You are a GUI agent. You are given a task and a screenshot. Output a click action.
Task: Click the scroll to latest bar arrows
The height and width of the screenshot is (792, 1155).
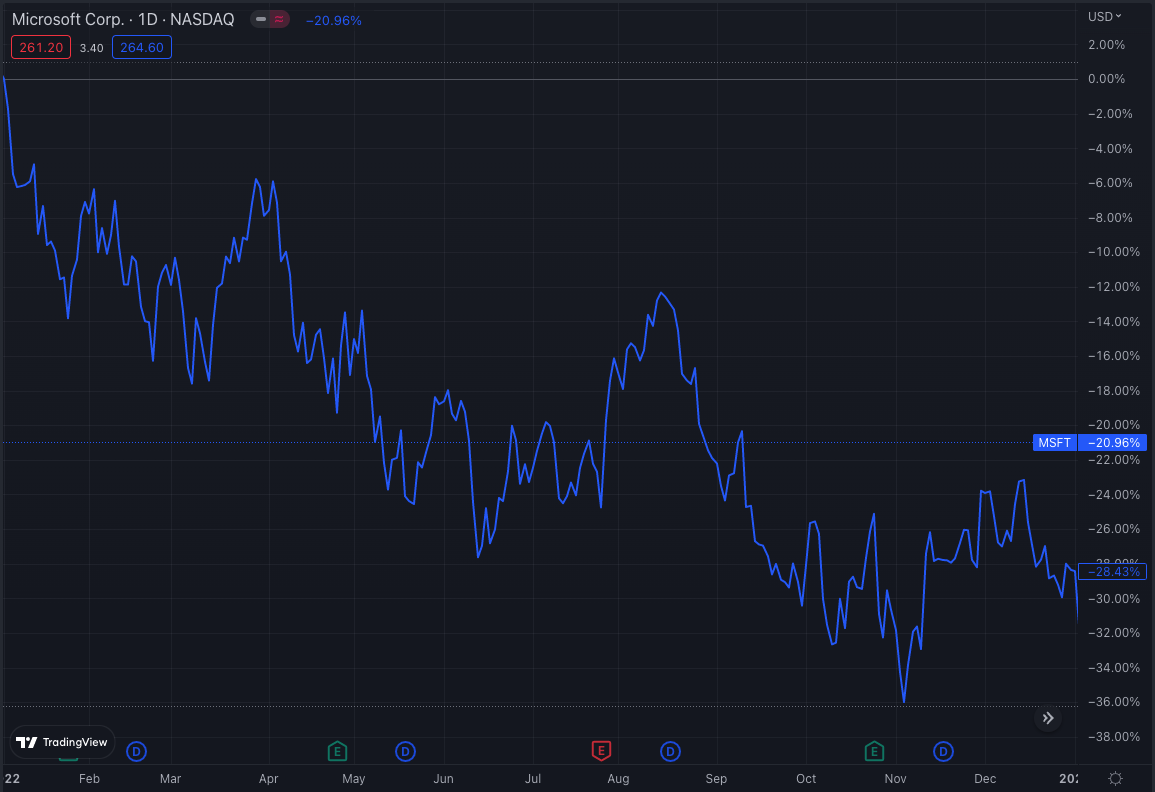(x=1048, y=718)
